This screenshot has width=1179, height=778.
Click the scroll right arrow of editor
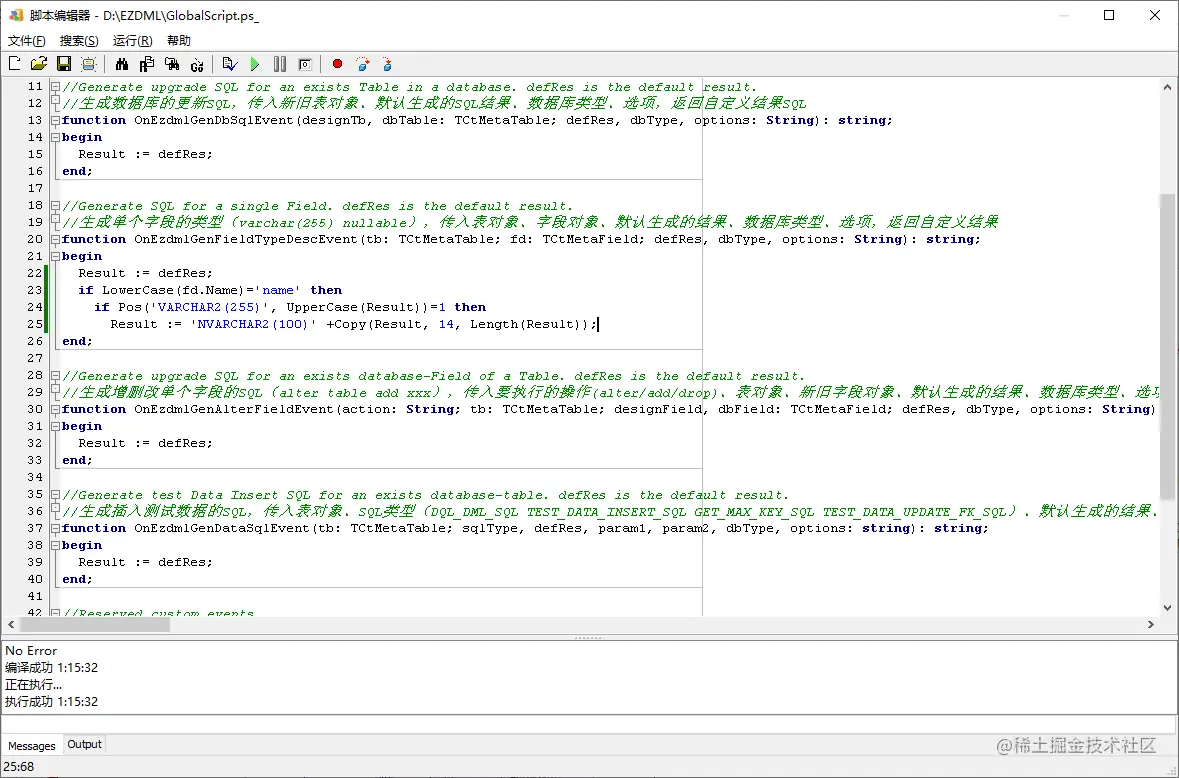click(1150, 625)
